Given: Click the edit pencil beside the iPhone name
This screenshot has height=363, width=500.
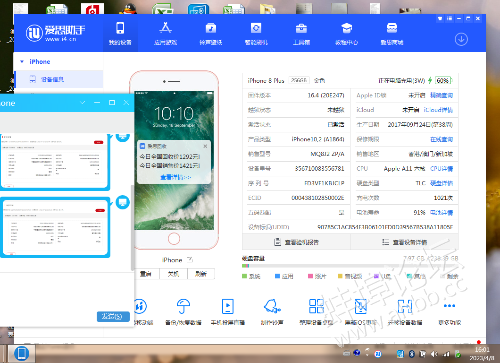Looking at the screenshot, I should (190, 260).
